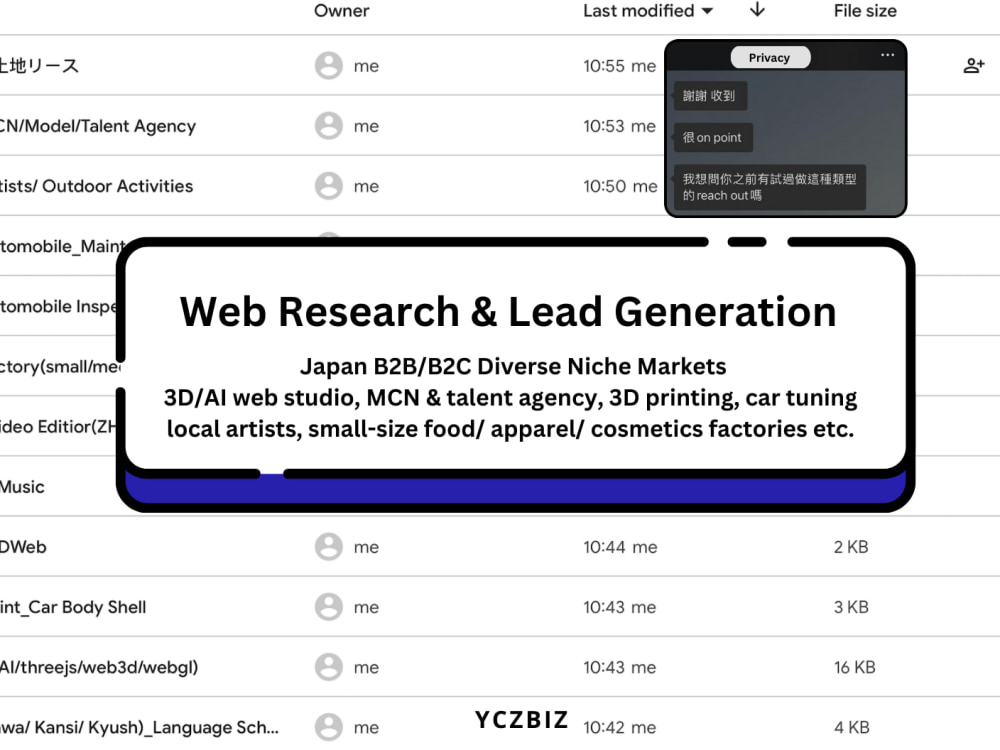Reverse sort direction with the down arrow
This screenshot has width=1000, height=750.
(x=757, y=10)
